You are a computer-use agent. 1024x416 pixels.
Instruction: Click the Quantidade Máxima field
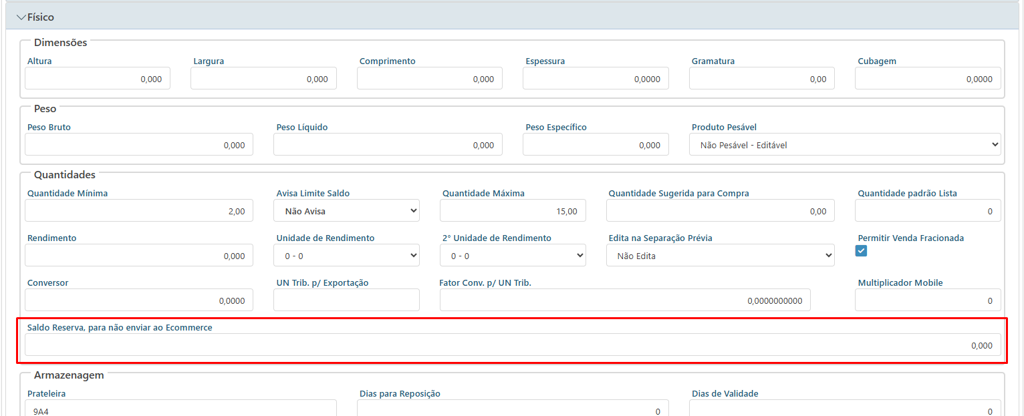513,211
